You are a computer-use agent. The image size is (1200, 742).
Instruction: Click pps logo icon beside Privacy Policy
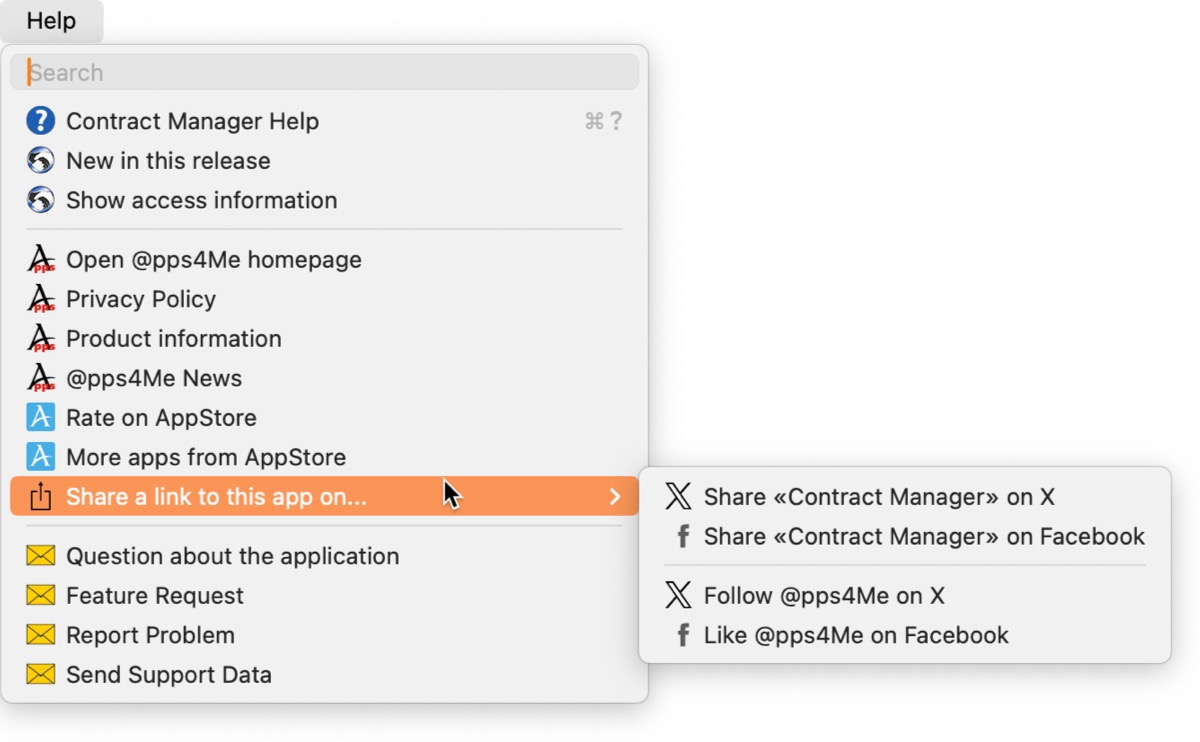click(40, 299)
